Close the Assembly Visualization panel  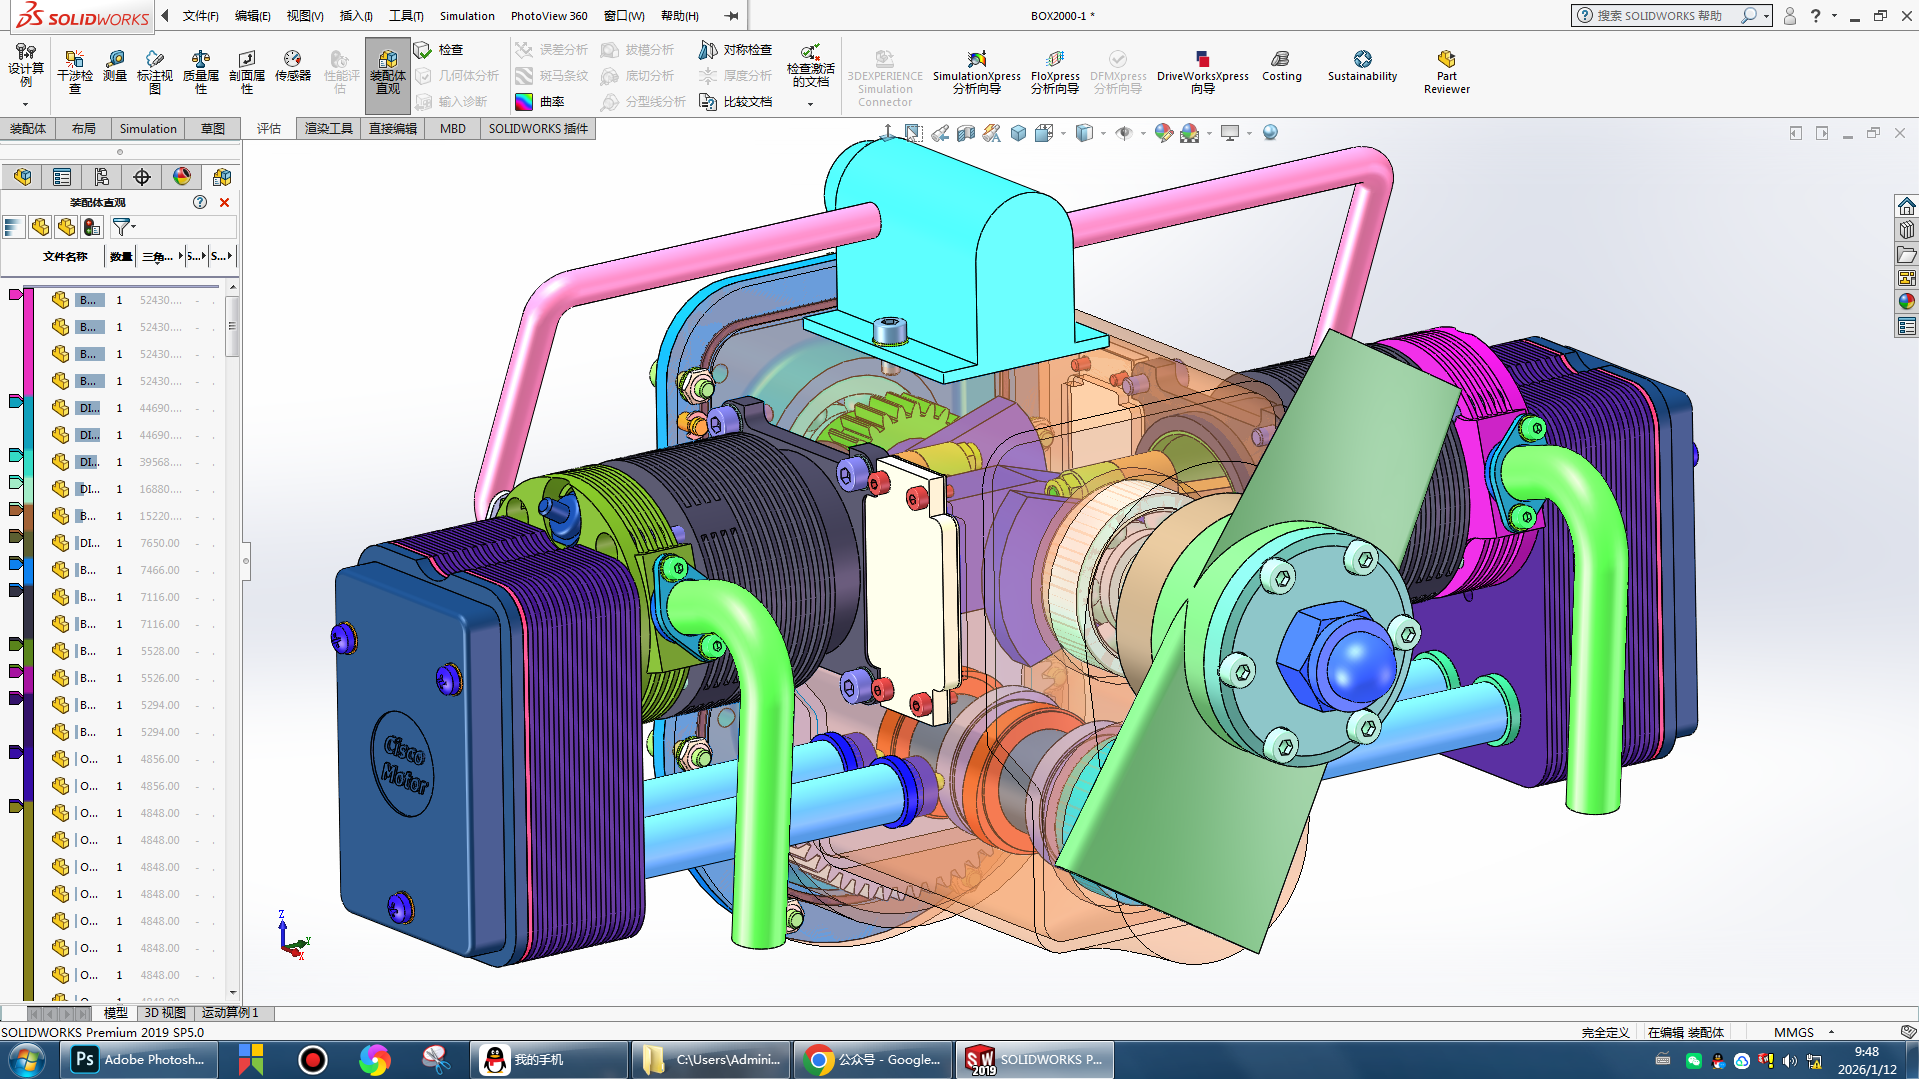(x=224, y=202)
